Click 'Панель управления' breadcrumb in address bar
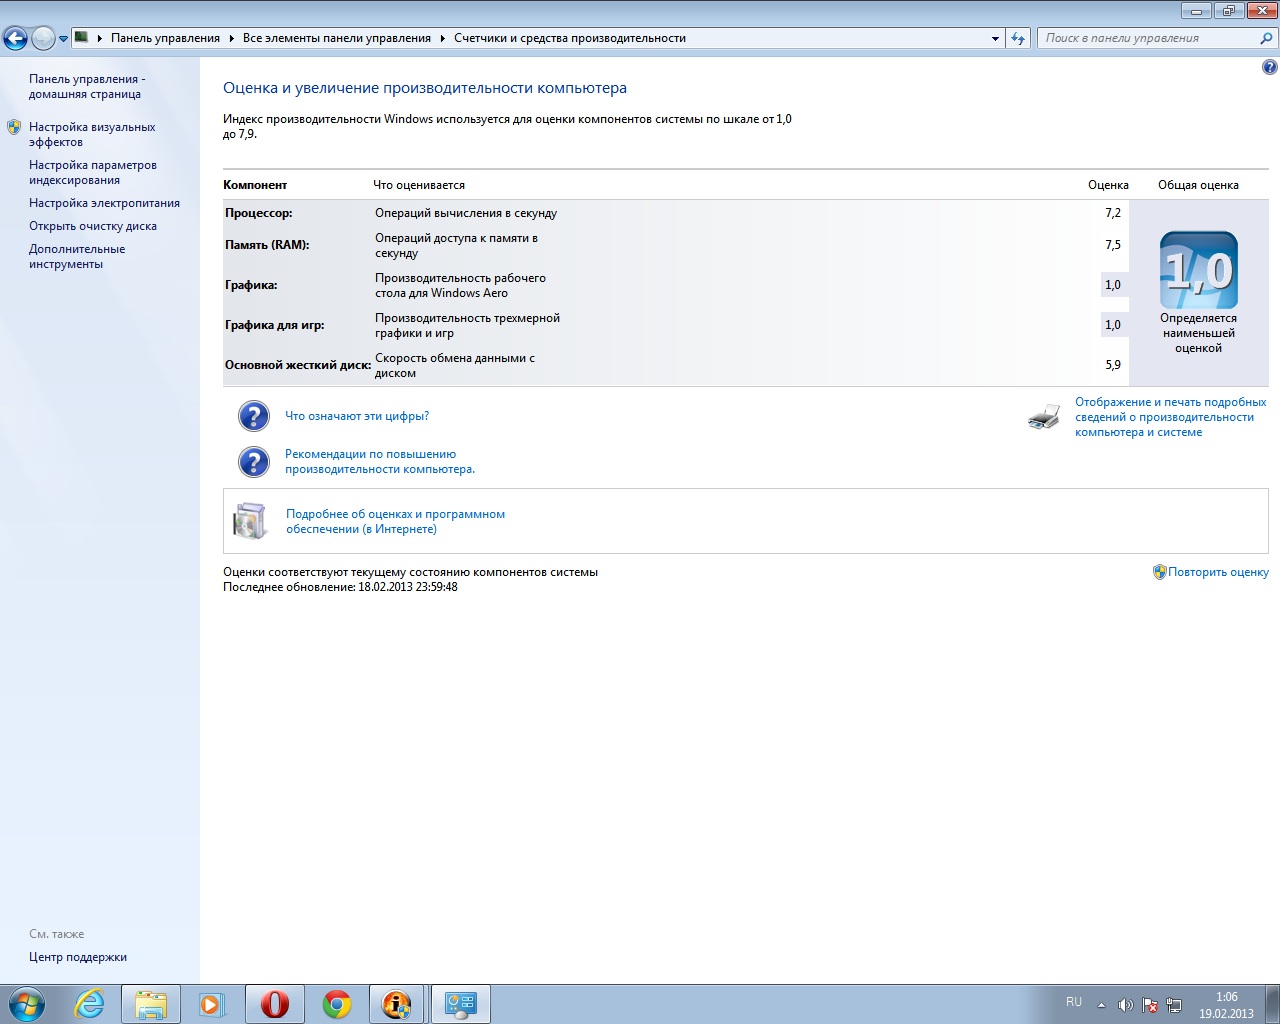Image resolution: width=1280 pixels, height=1024 pixels. click(x=165, y=38)
